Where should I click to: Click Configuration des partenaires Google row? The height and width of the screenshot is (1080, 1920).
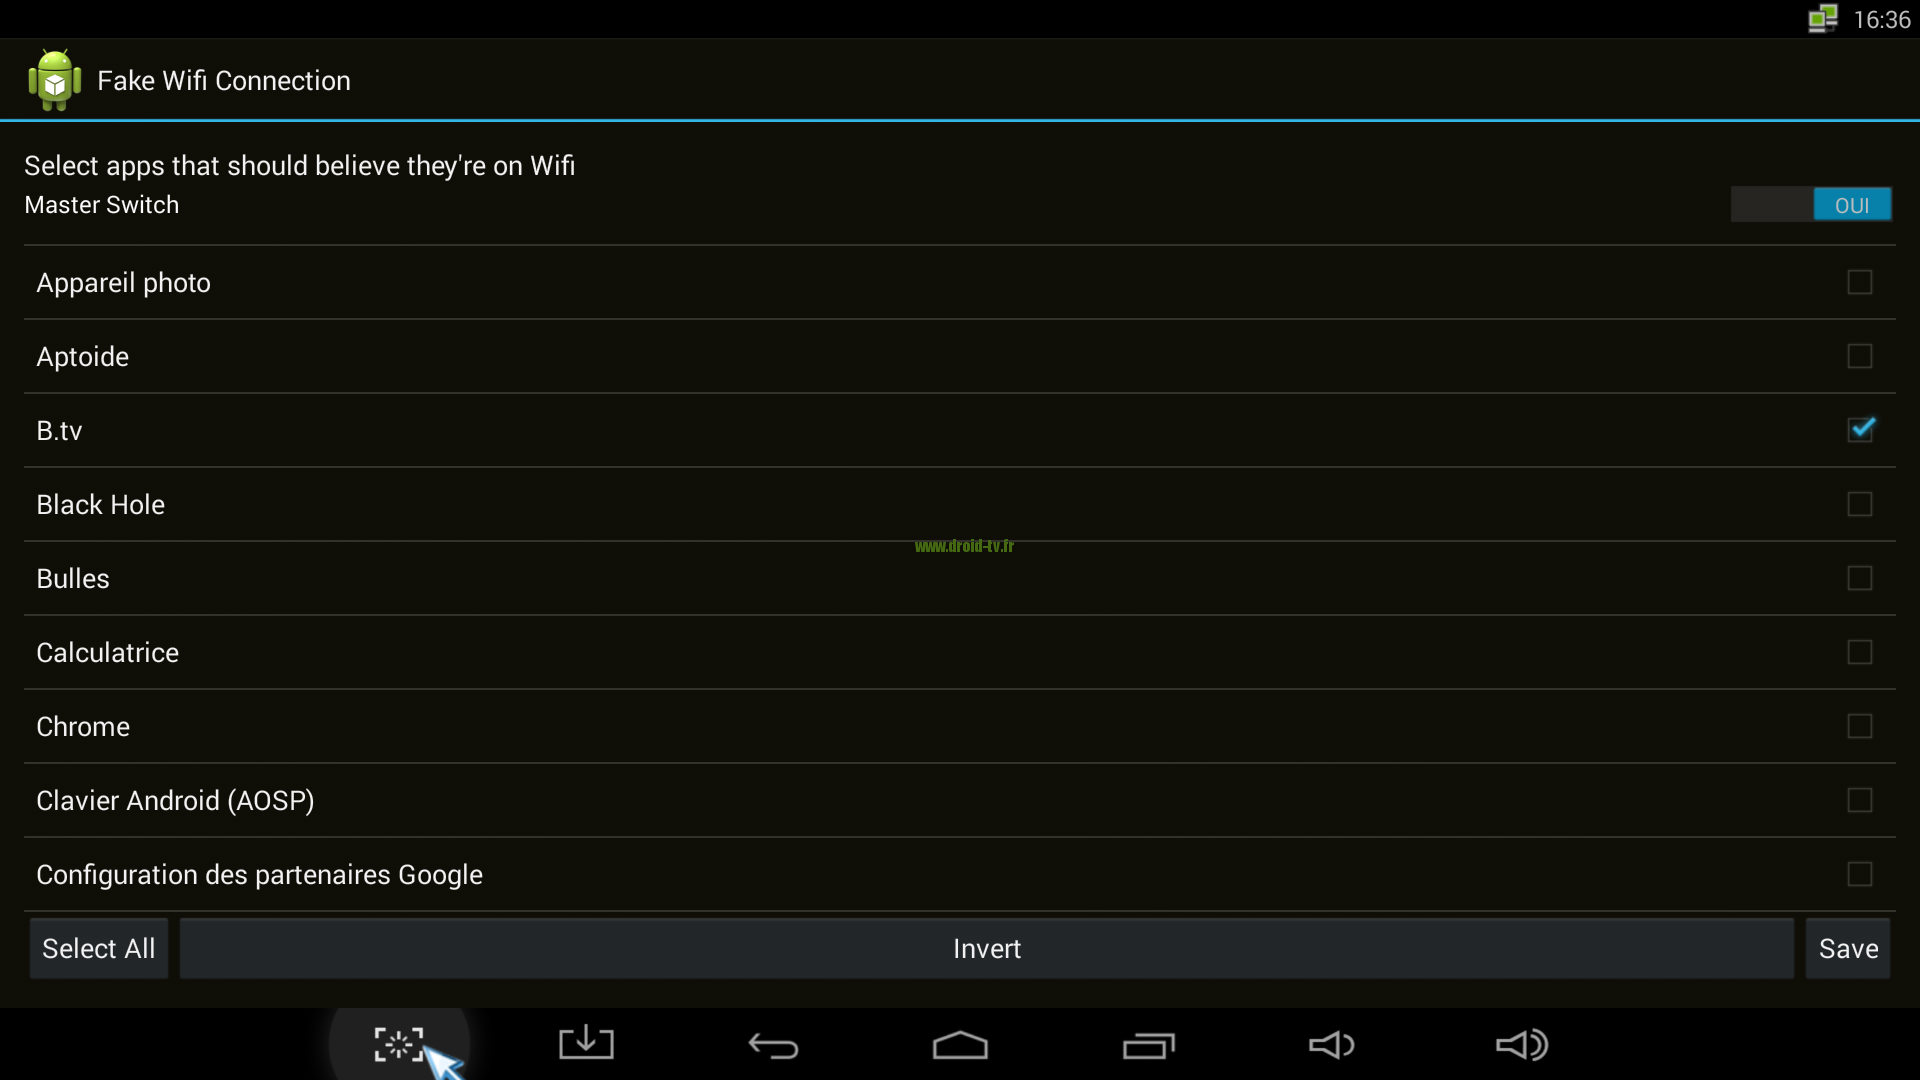click(x=960, y=873)
